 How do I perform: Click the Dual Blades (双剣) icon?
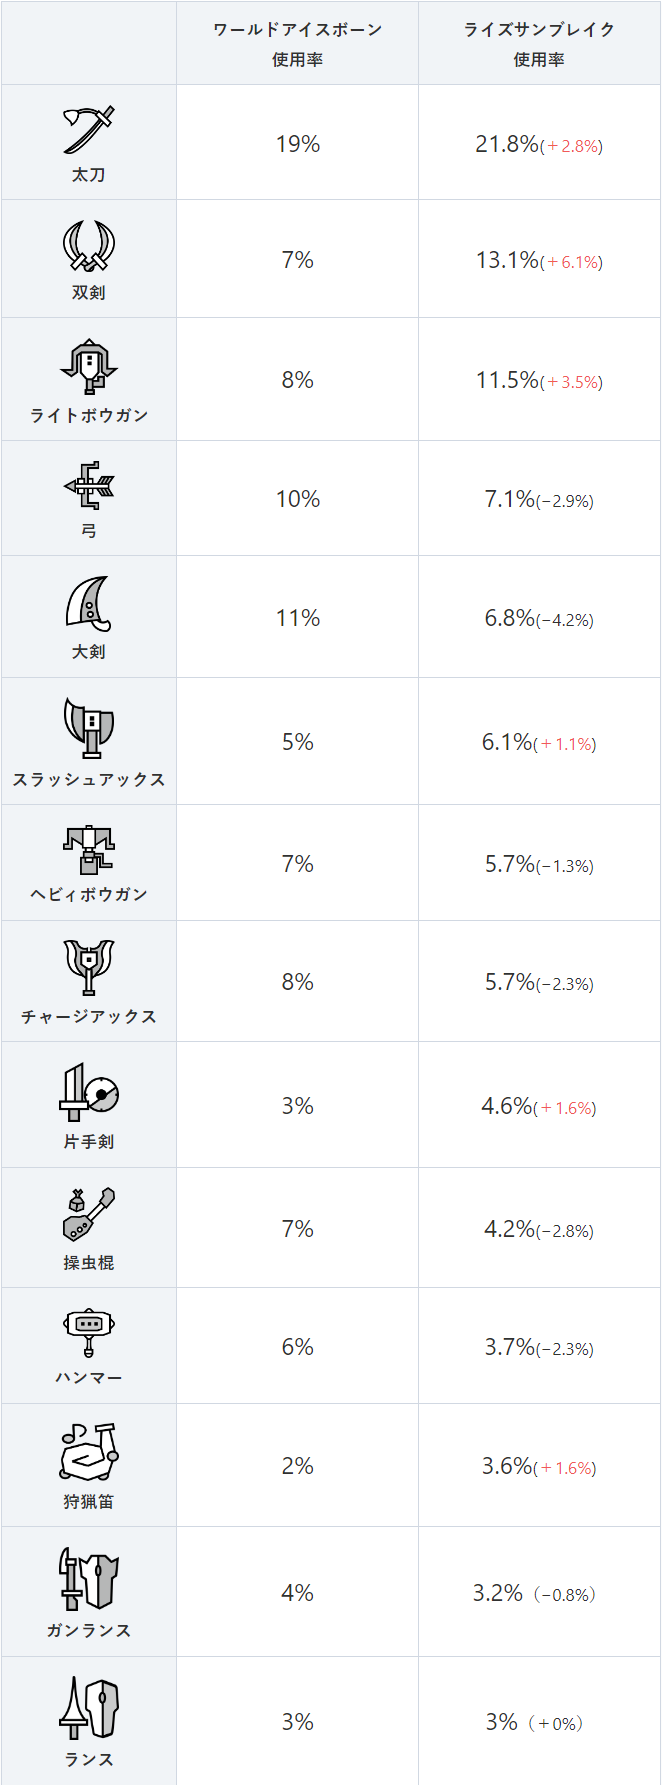point(89,246)
